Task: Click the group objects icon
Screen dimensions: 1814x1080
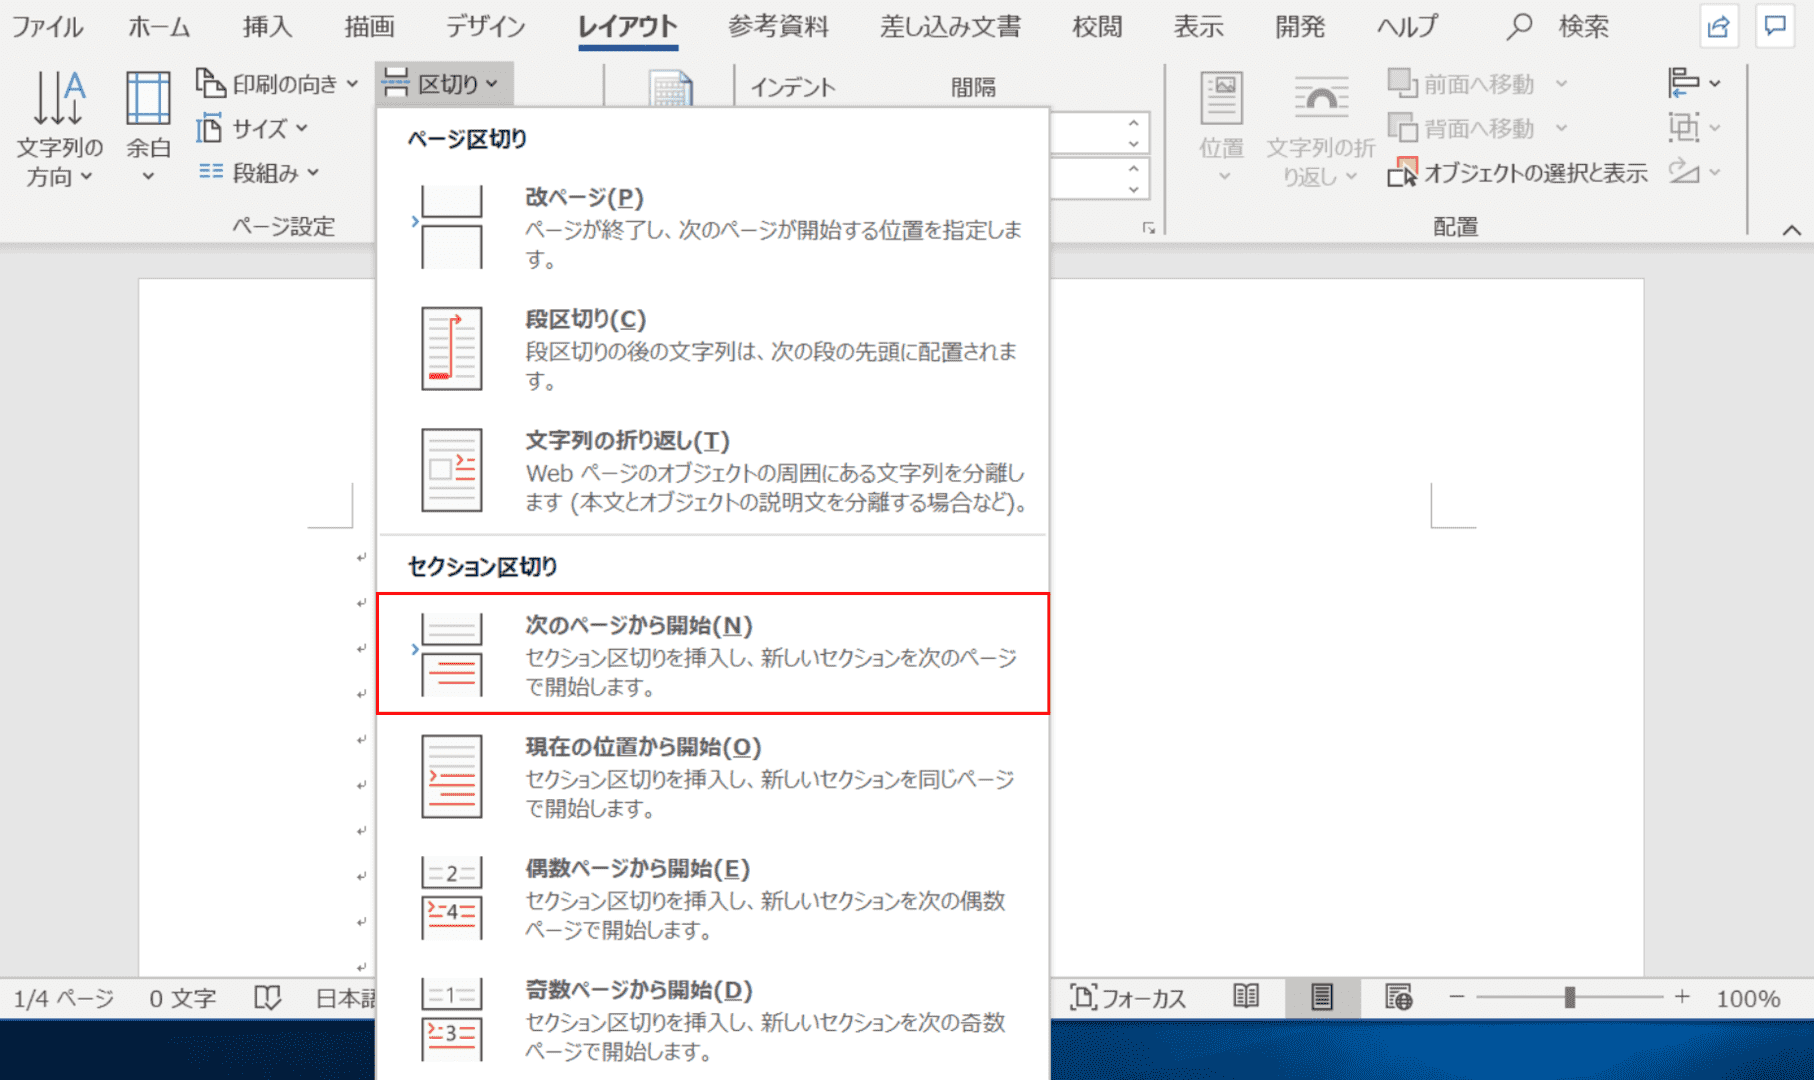Action: pyautogui.click(x=1684, y=127)
